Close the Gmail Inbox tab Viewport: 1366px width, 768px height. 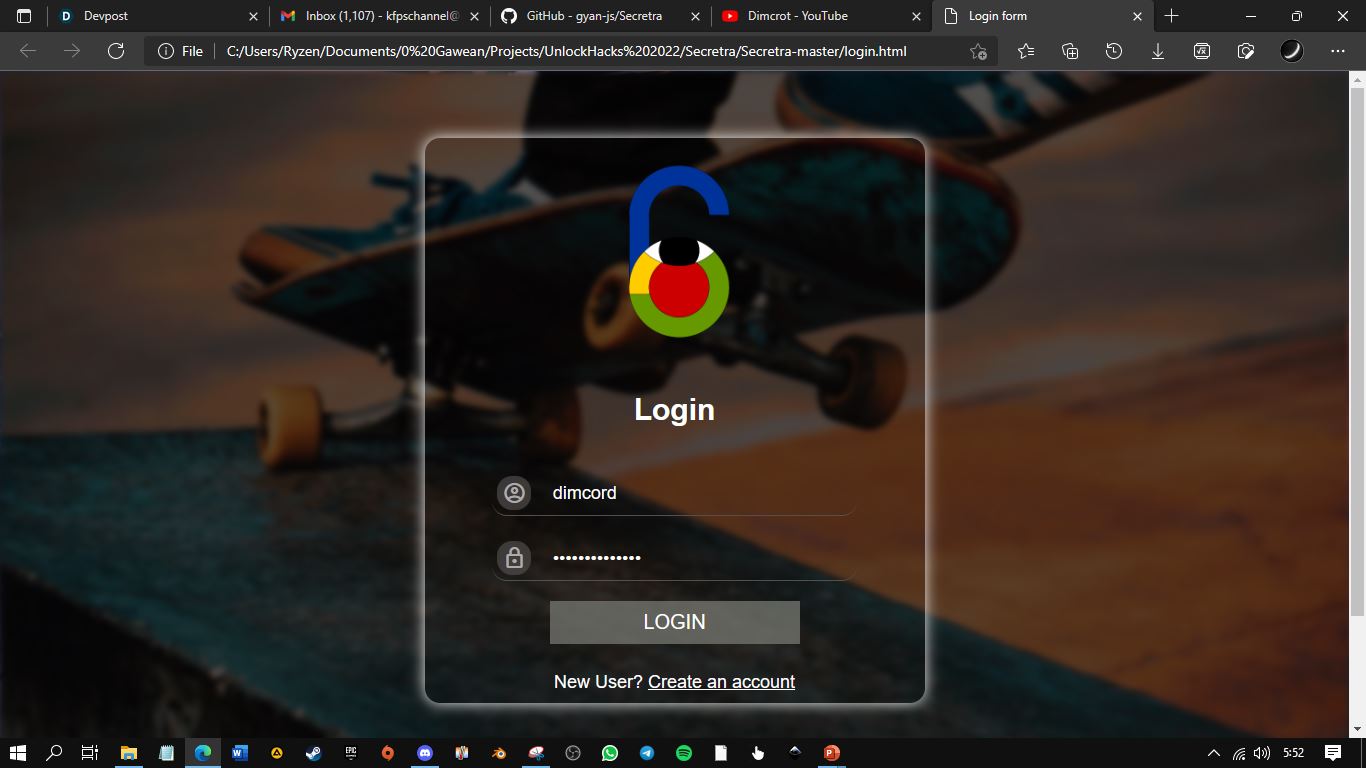474,16
